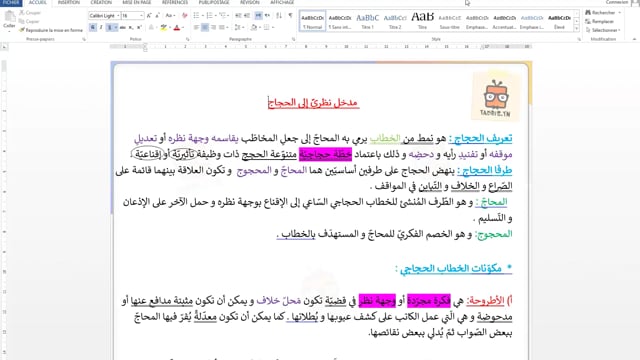Apply the Titre 1 style
640x360 pixels.
367,21
